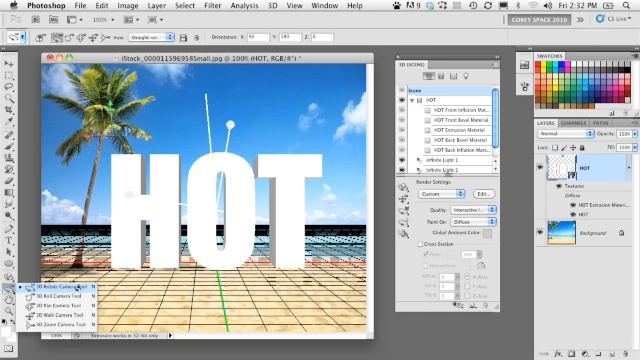Toggle Textures visibility under HOT layer
This screenshot has height=360, width=640.
tap(559, 186)
